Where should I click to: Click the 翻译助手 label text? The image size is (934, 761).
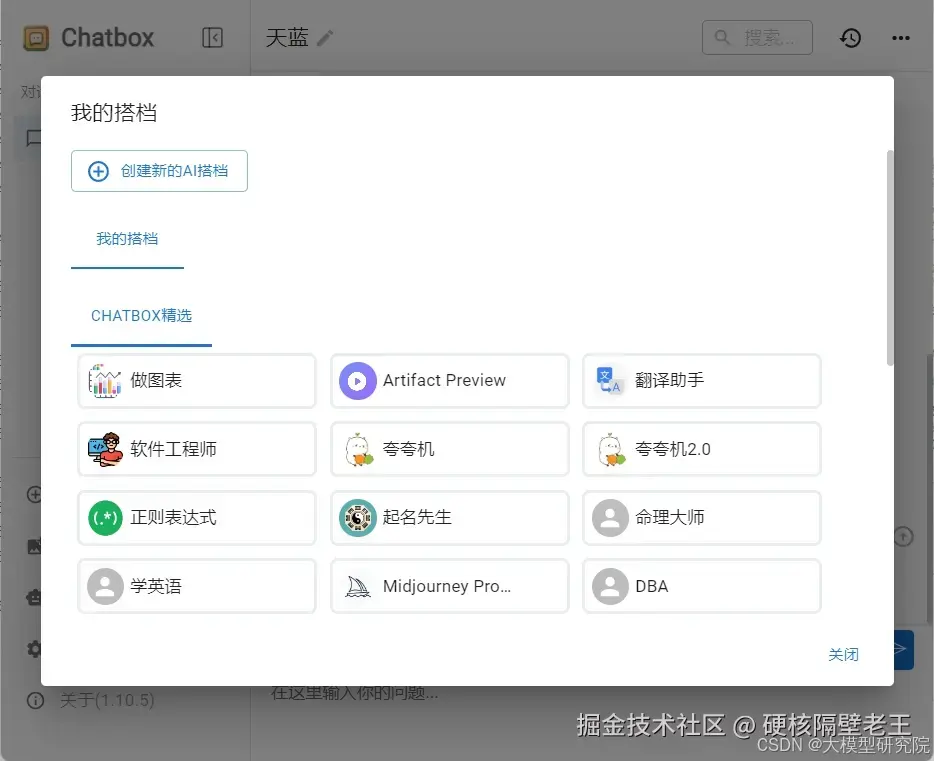(670, 380)
